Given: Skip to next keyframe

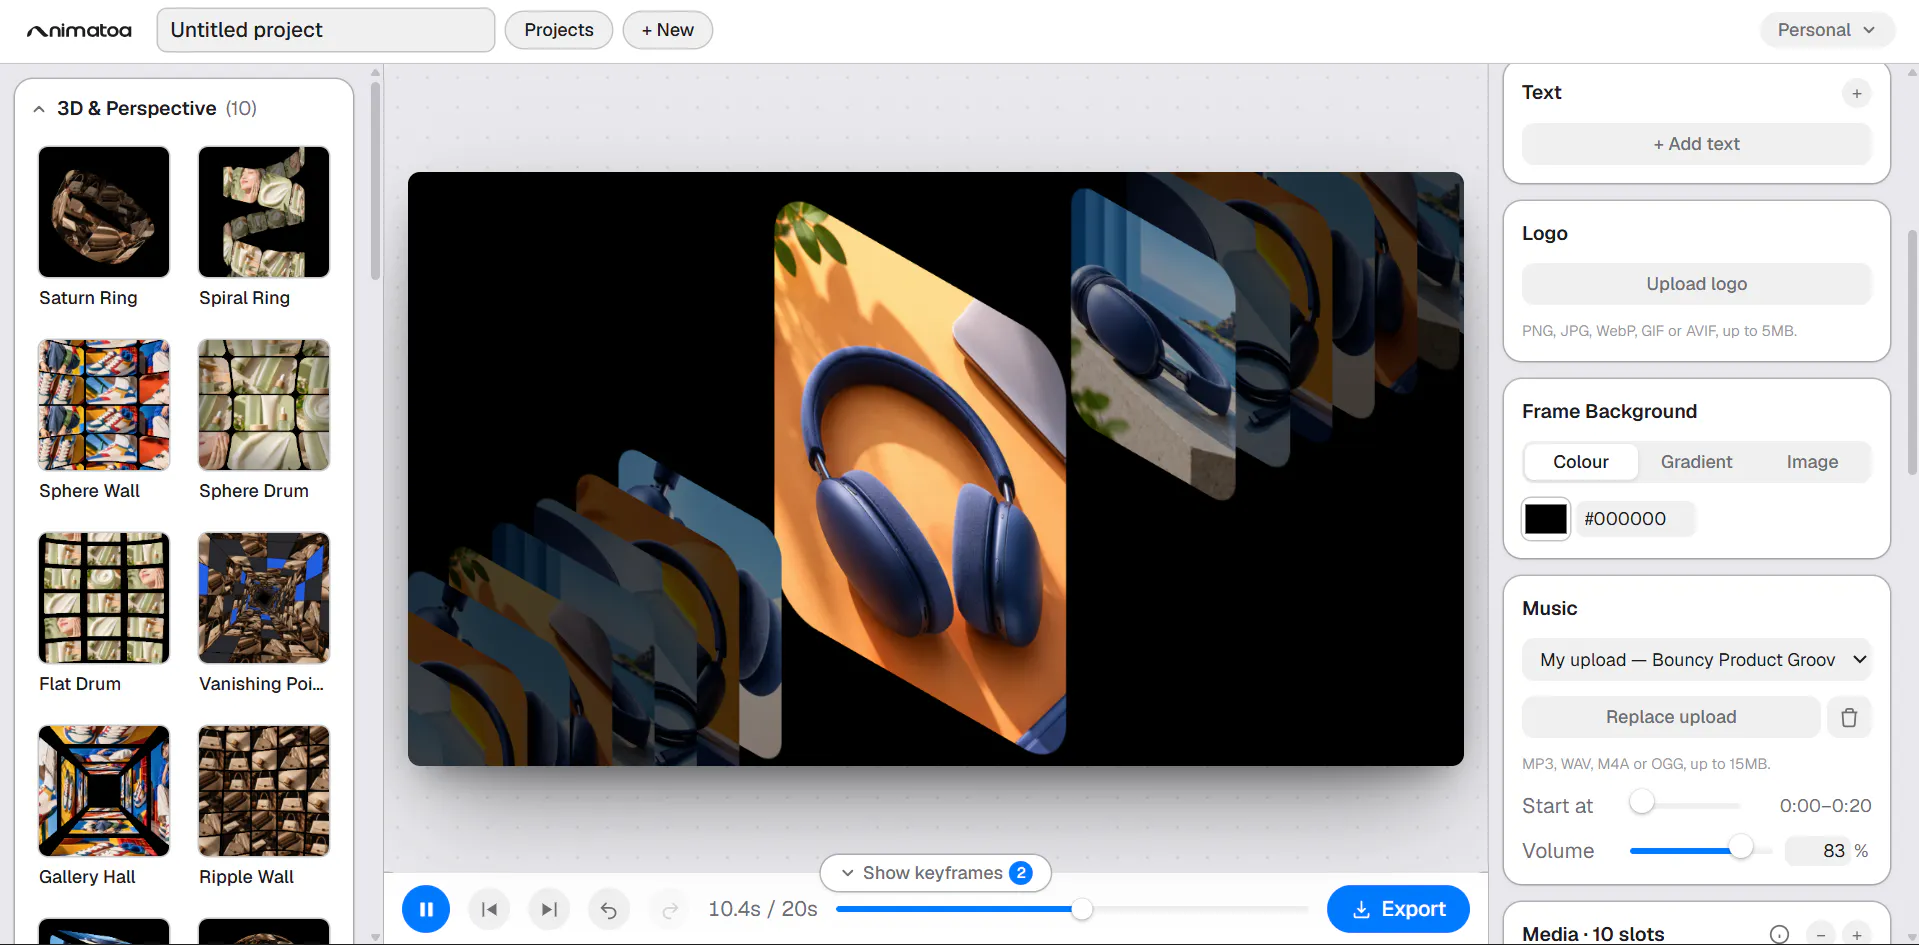Looking at the screenshot, I should point(549,909).
